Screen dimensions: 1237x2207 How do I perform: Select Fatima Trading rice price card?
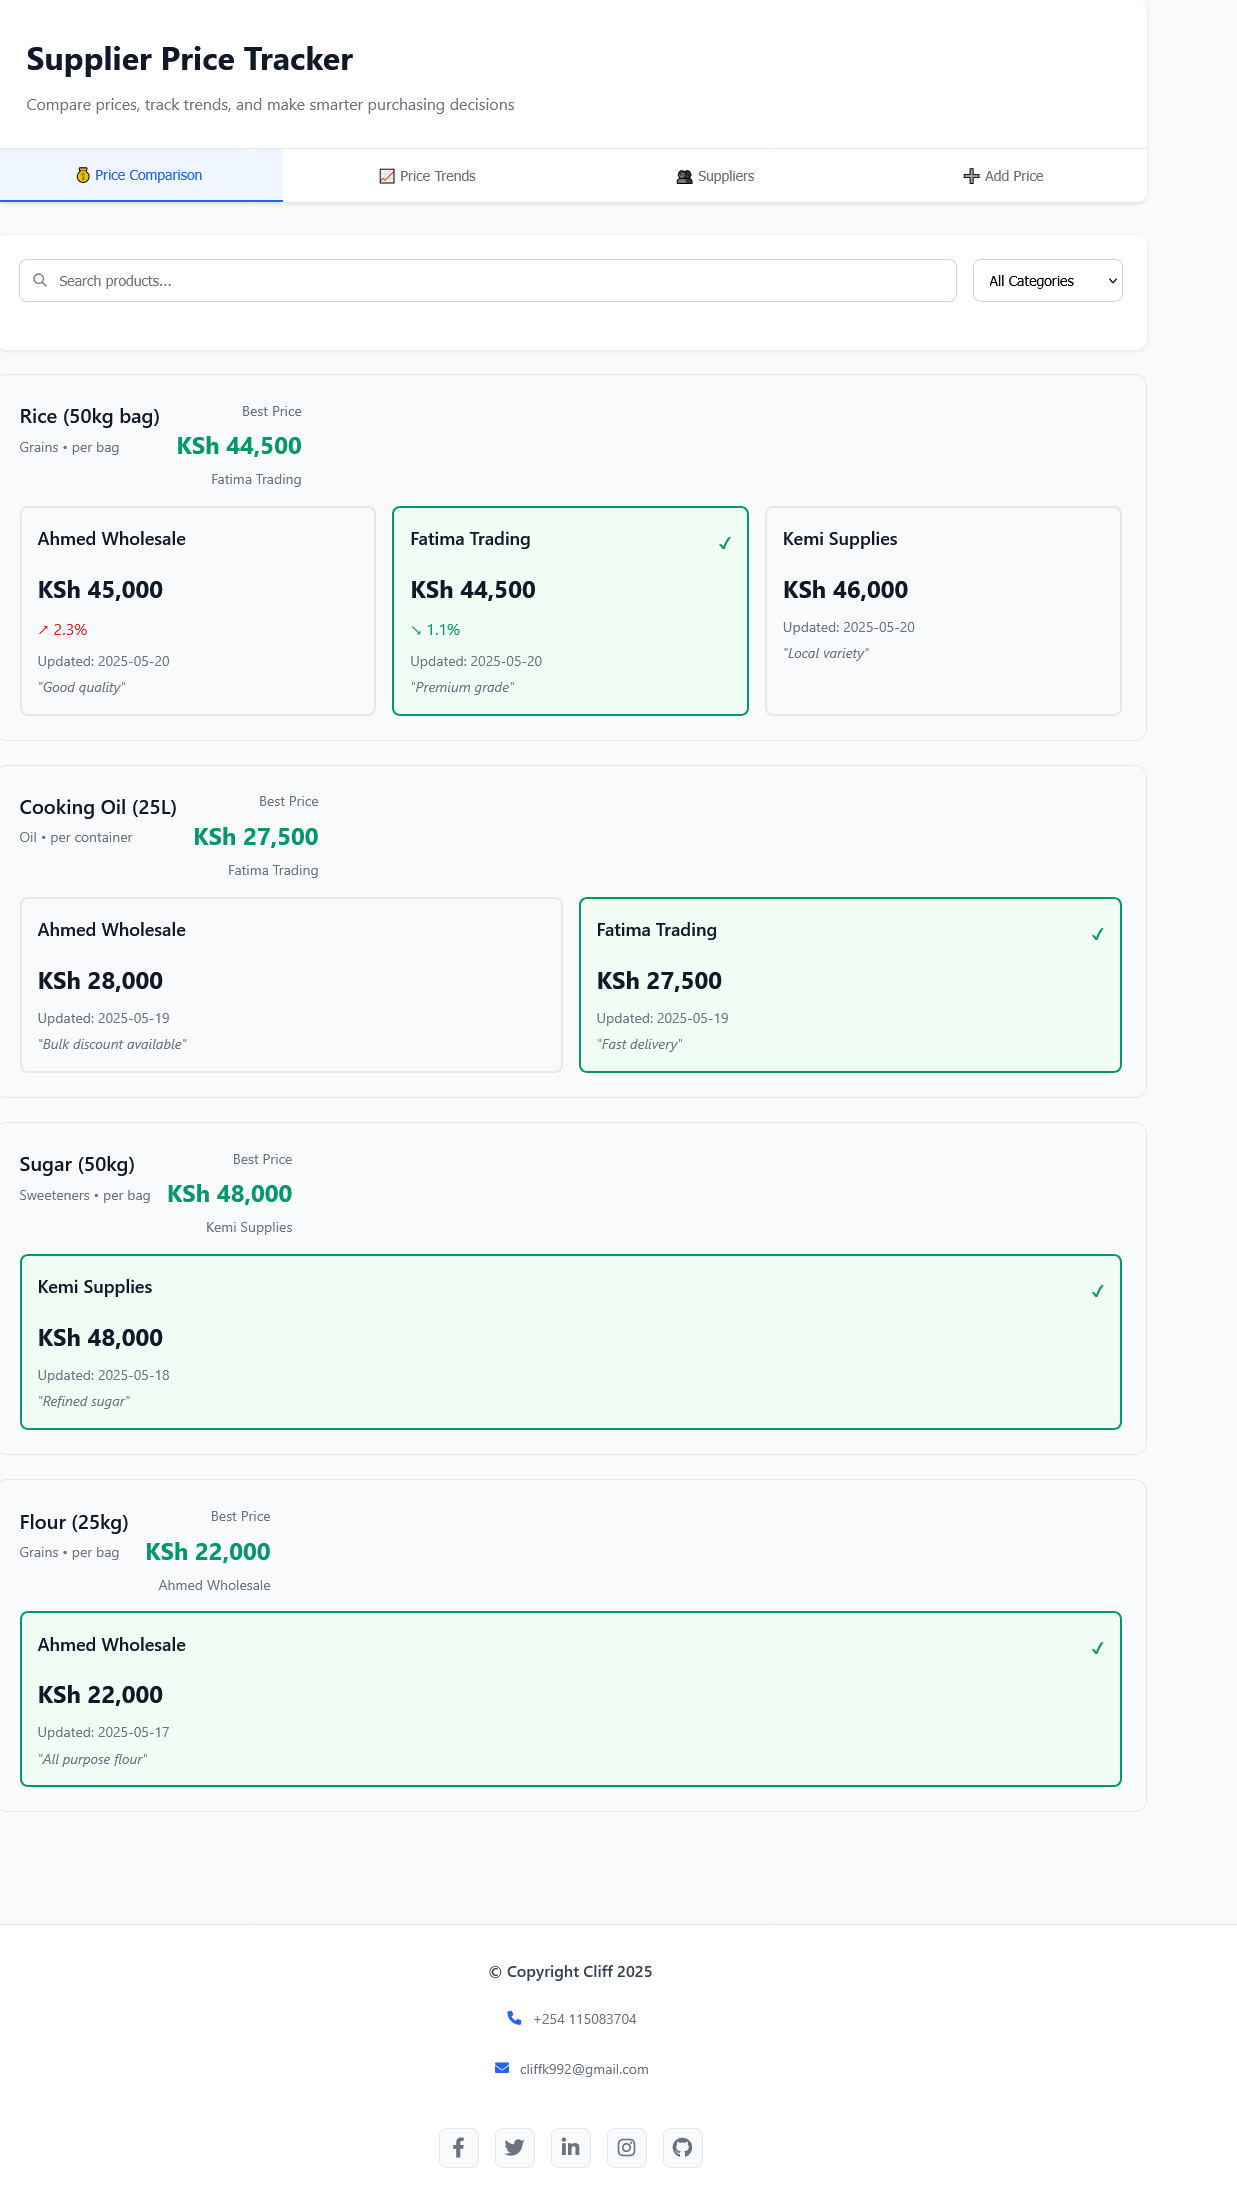[570, 611]
